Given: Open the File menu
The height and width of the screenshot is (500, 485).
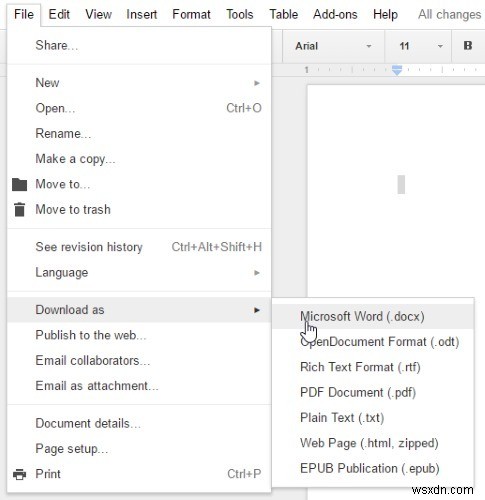Looking at the screenshot, I should point(24,14).
